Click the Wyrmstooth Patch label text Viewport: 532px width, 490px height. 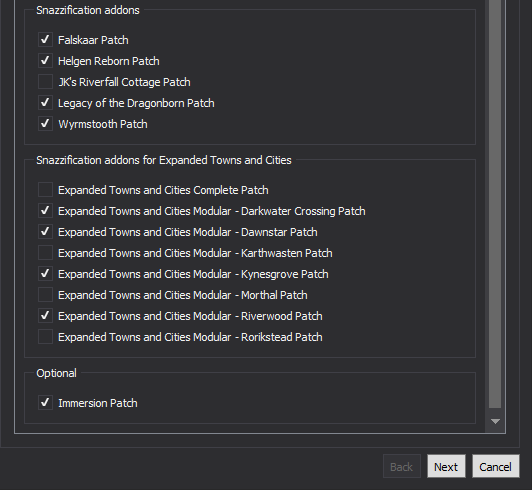(x=103, y=124)
